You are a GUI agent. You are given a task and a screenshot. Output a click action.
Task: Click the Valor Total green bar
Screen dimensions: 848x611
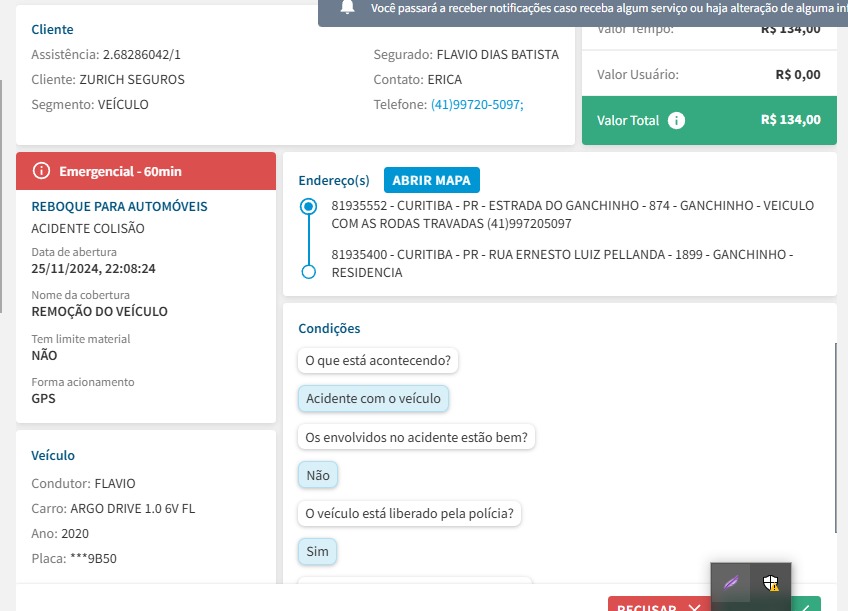point(709,120)
